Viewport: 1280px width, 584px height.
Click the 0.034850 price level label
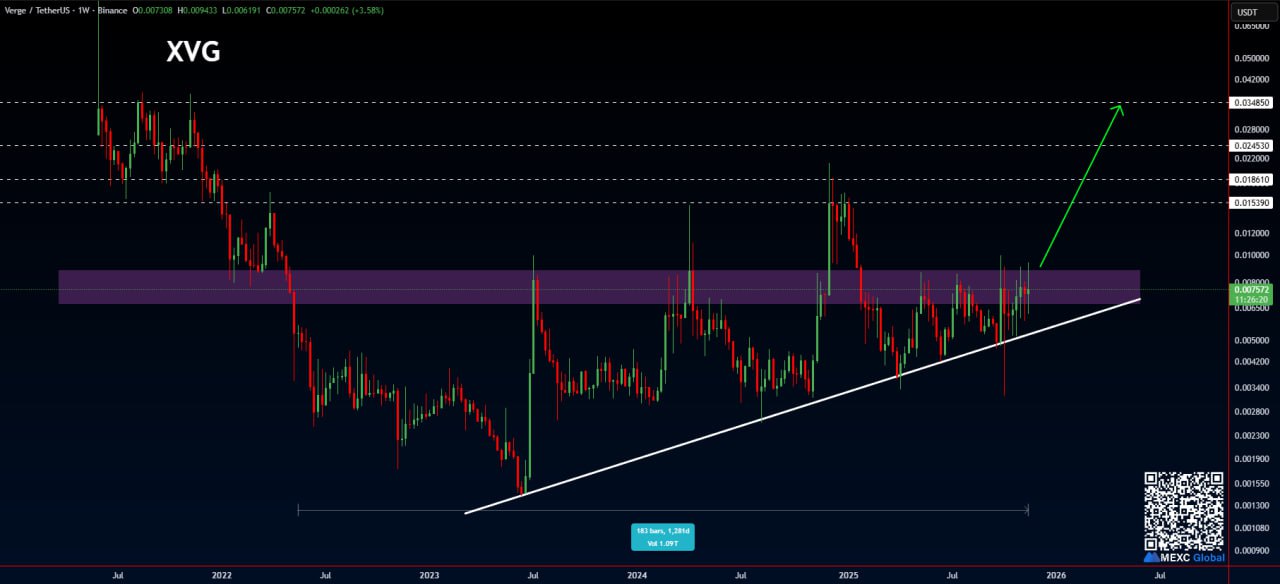[x=1252, y=102]
